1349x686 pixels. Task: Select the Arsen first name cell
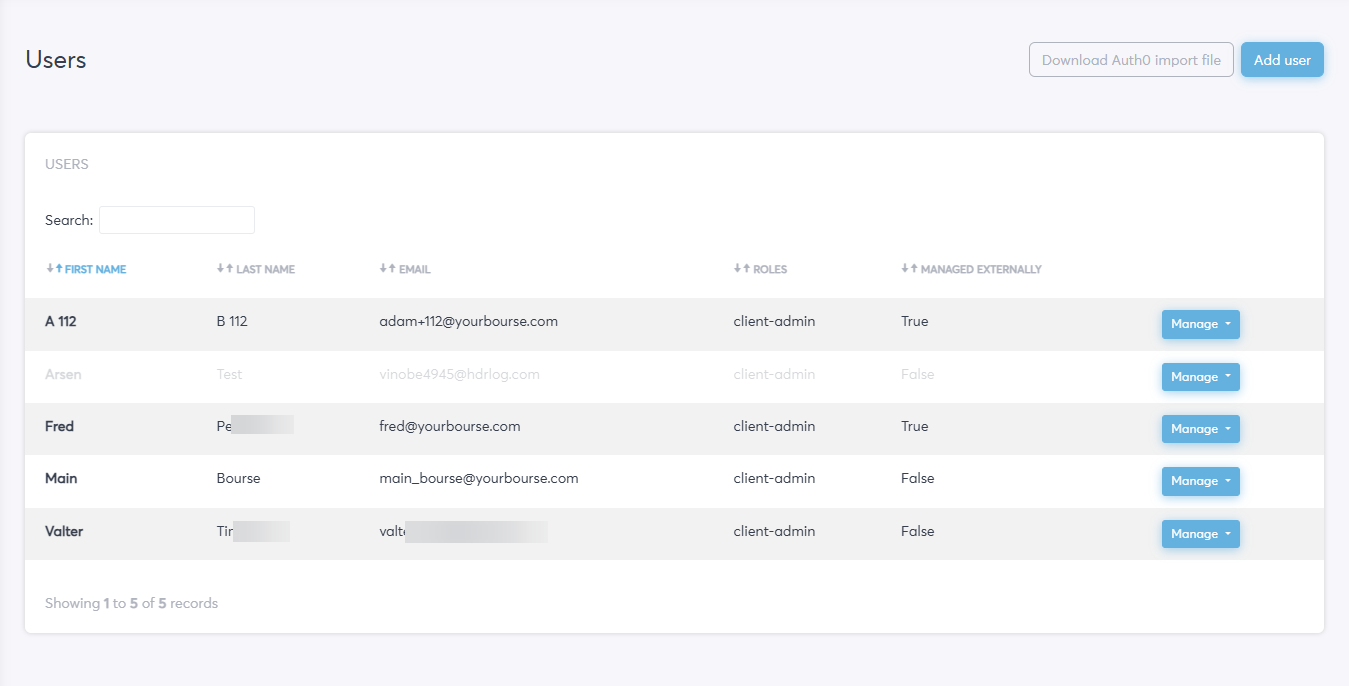(63, 375)
